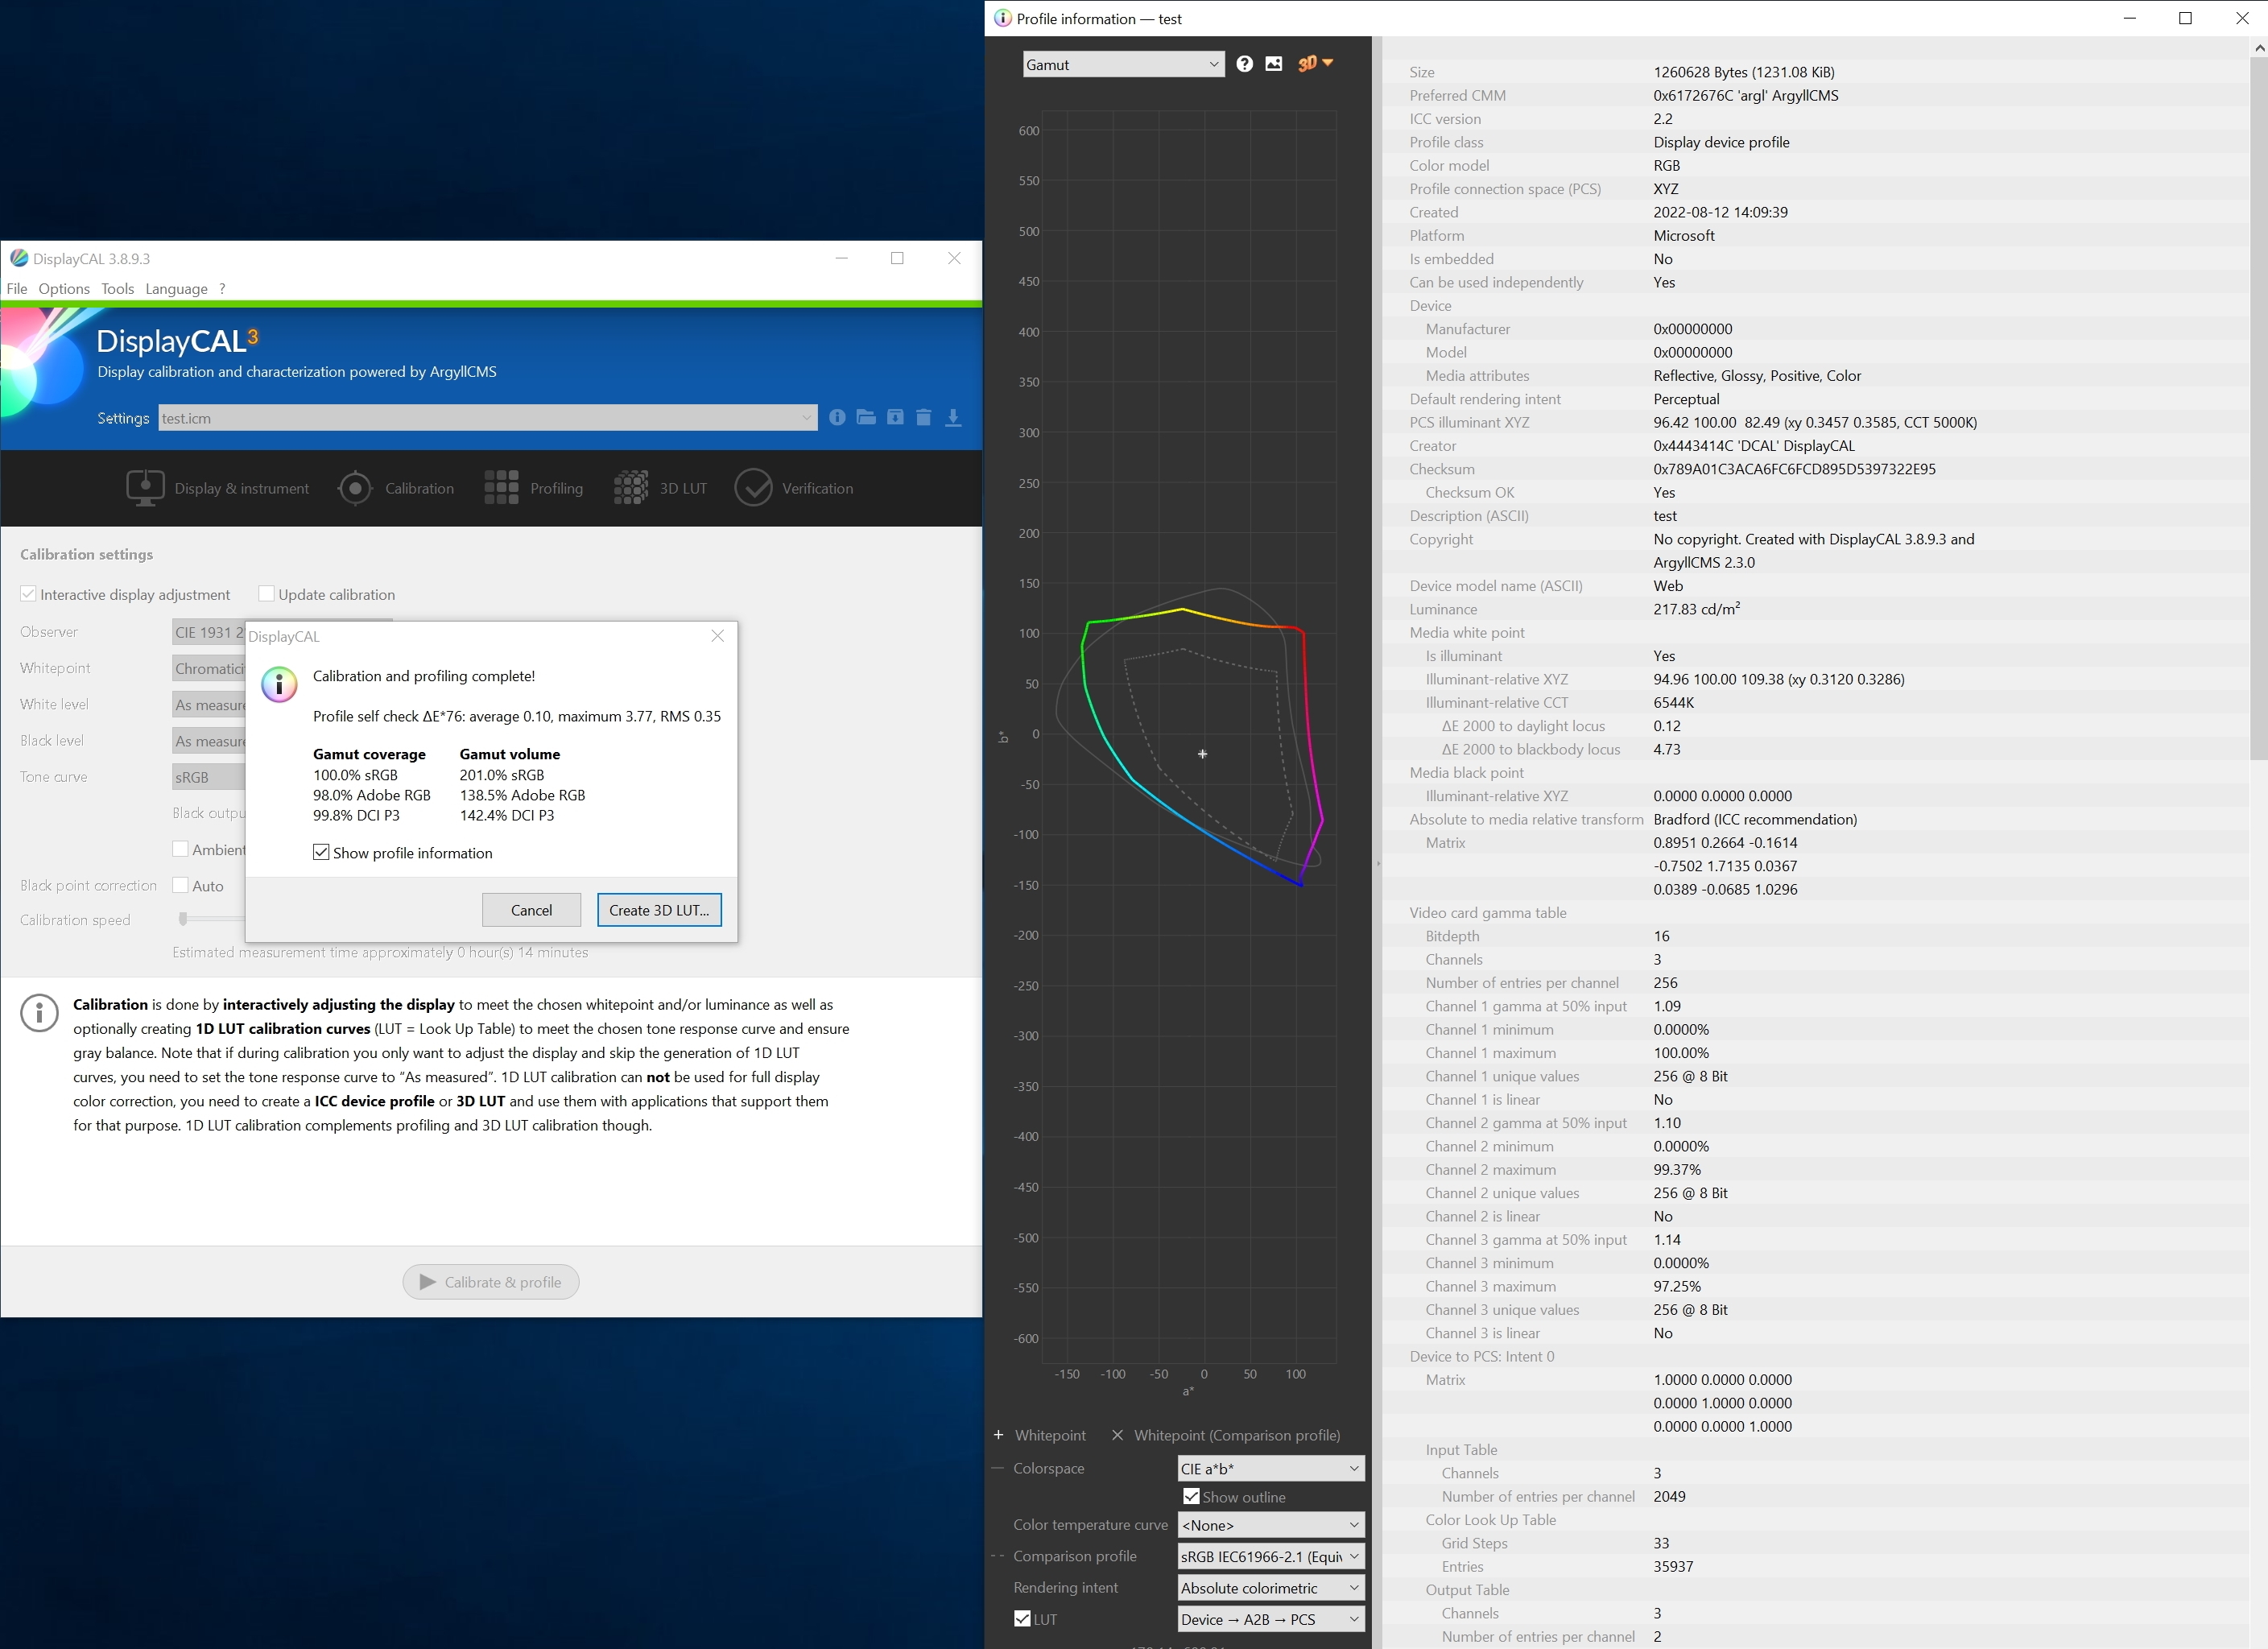Open the Tools menu
2268x1649 pixels.
coord(117,288)
